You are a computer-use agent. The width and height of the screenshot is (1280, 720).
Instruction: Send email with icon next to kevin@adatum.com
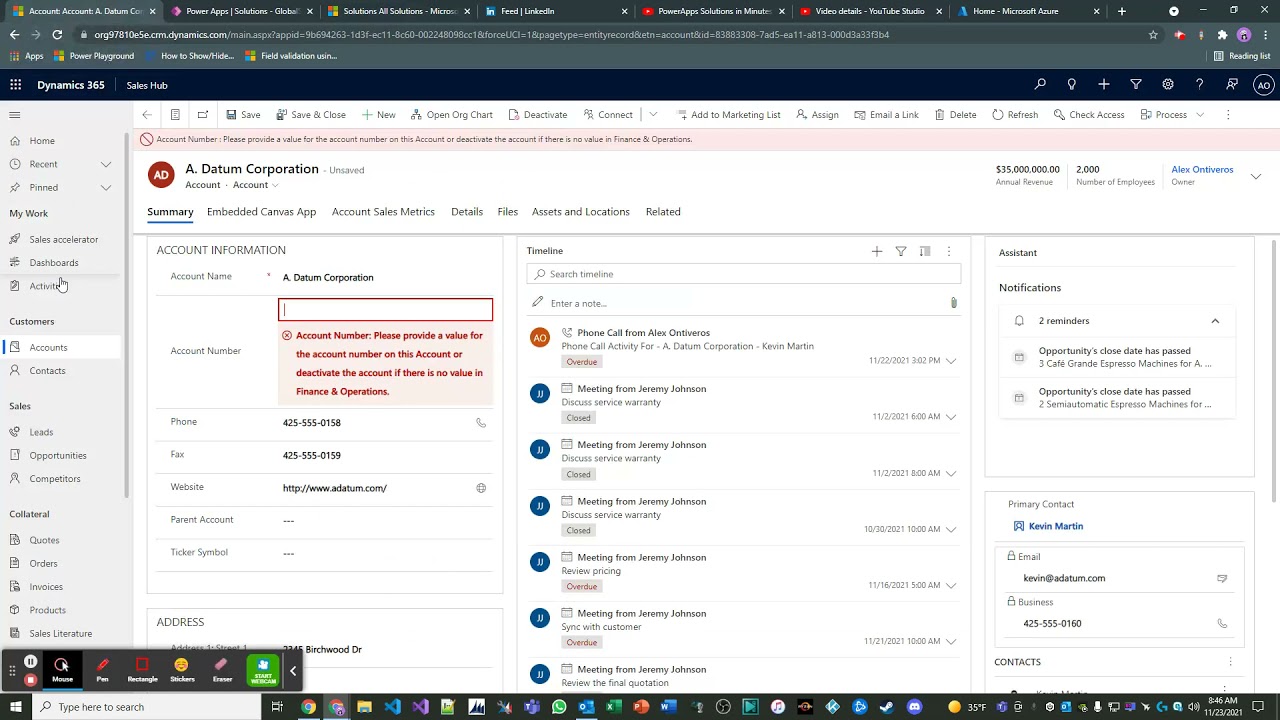(1222, 578)
